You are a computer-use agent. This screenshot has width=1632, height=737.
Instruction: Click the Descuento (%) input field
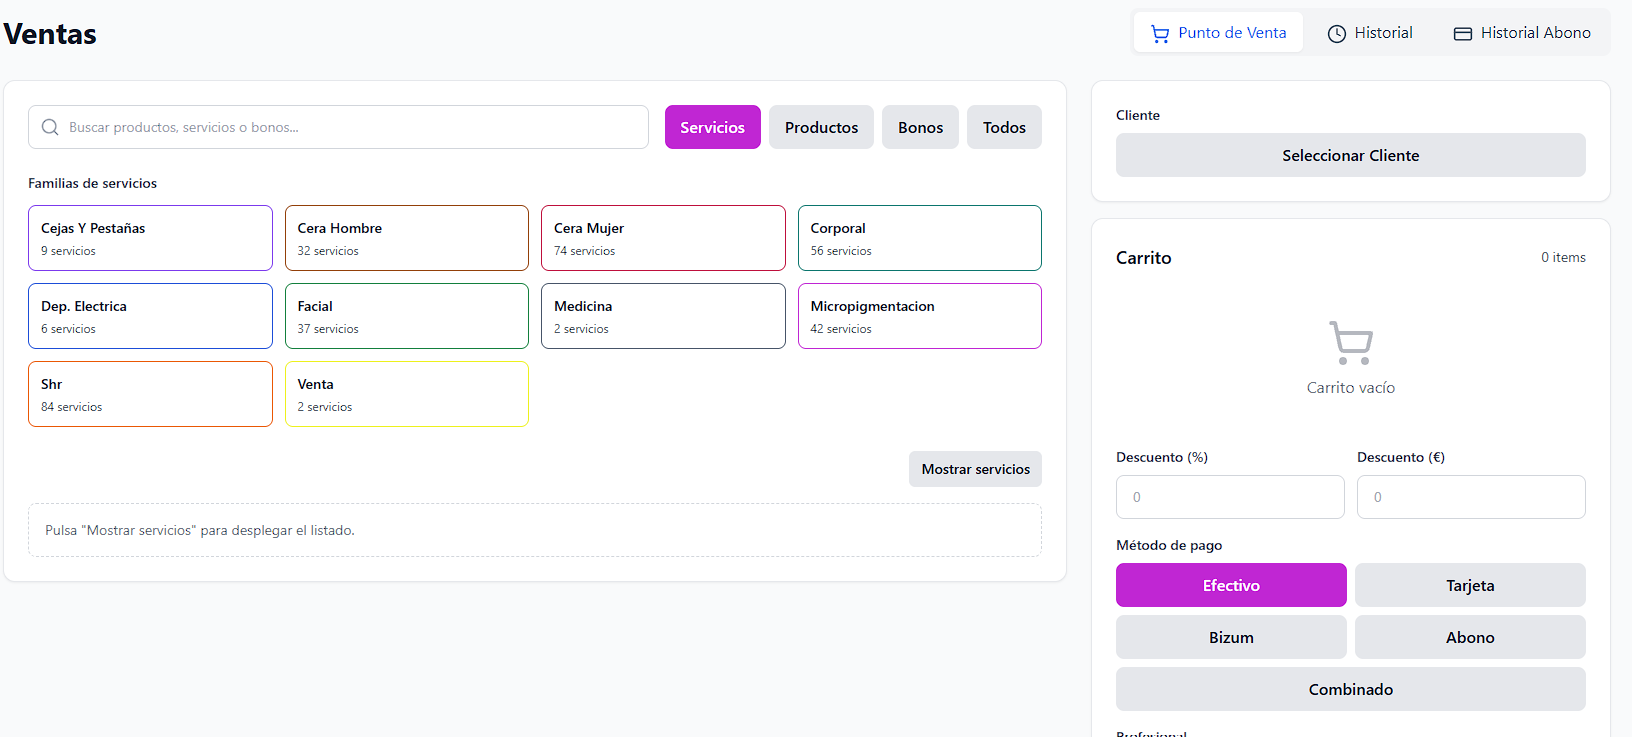tap(1230, 497)
